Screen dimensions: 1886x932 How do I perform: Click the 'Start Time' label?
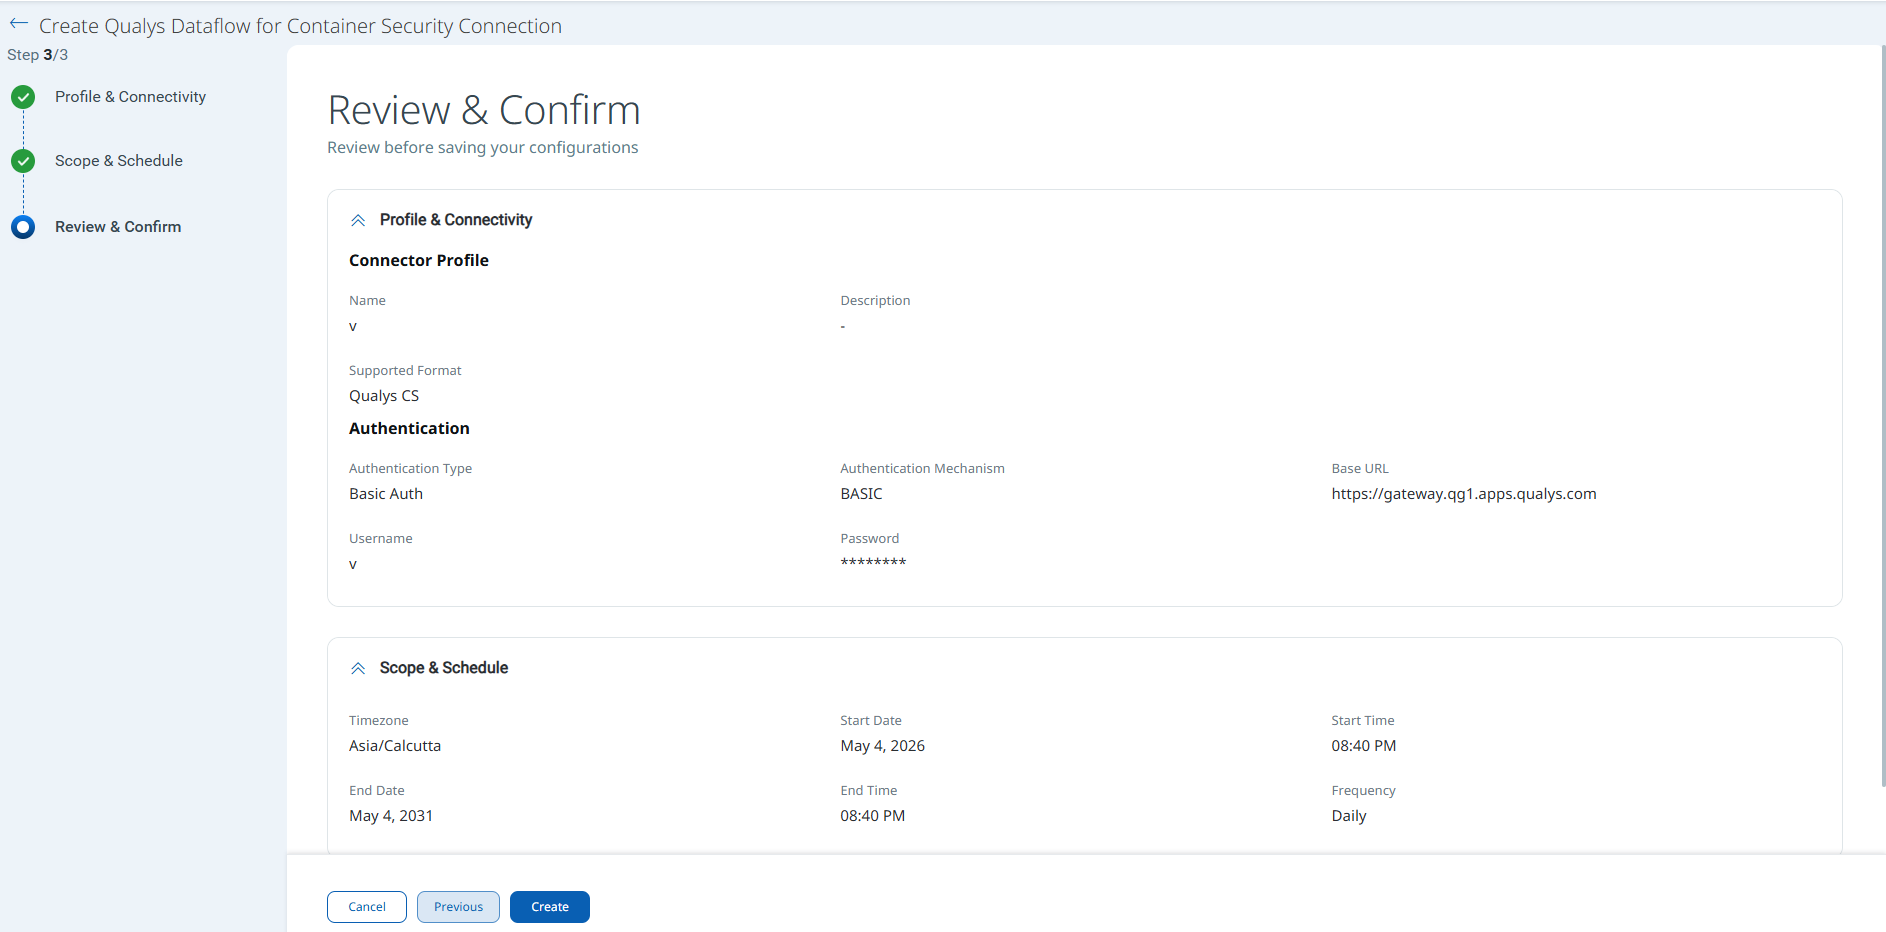(1363, 720)
